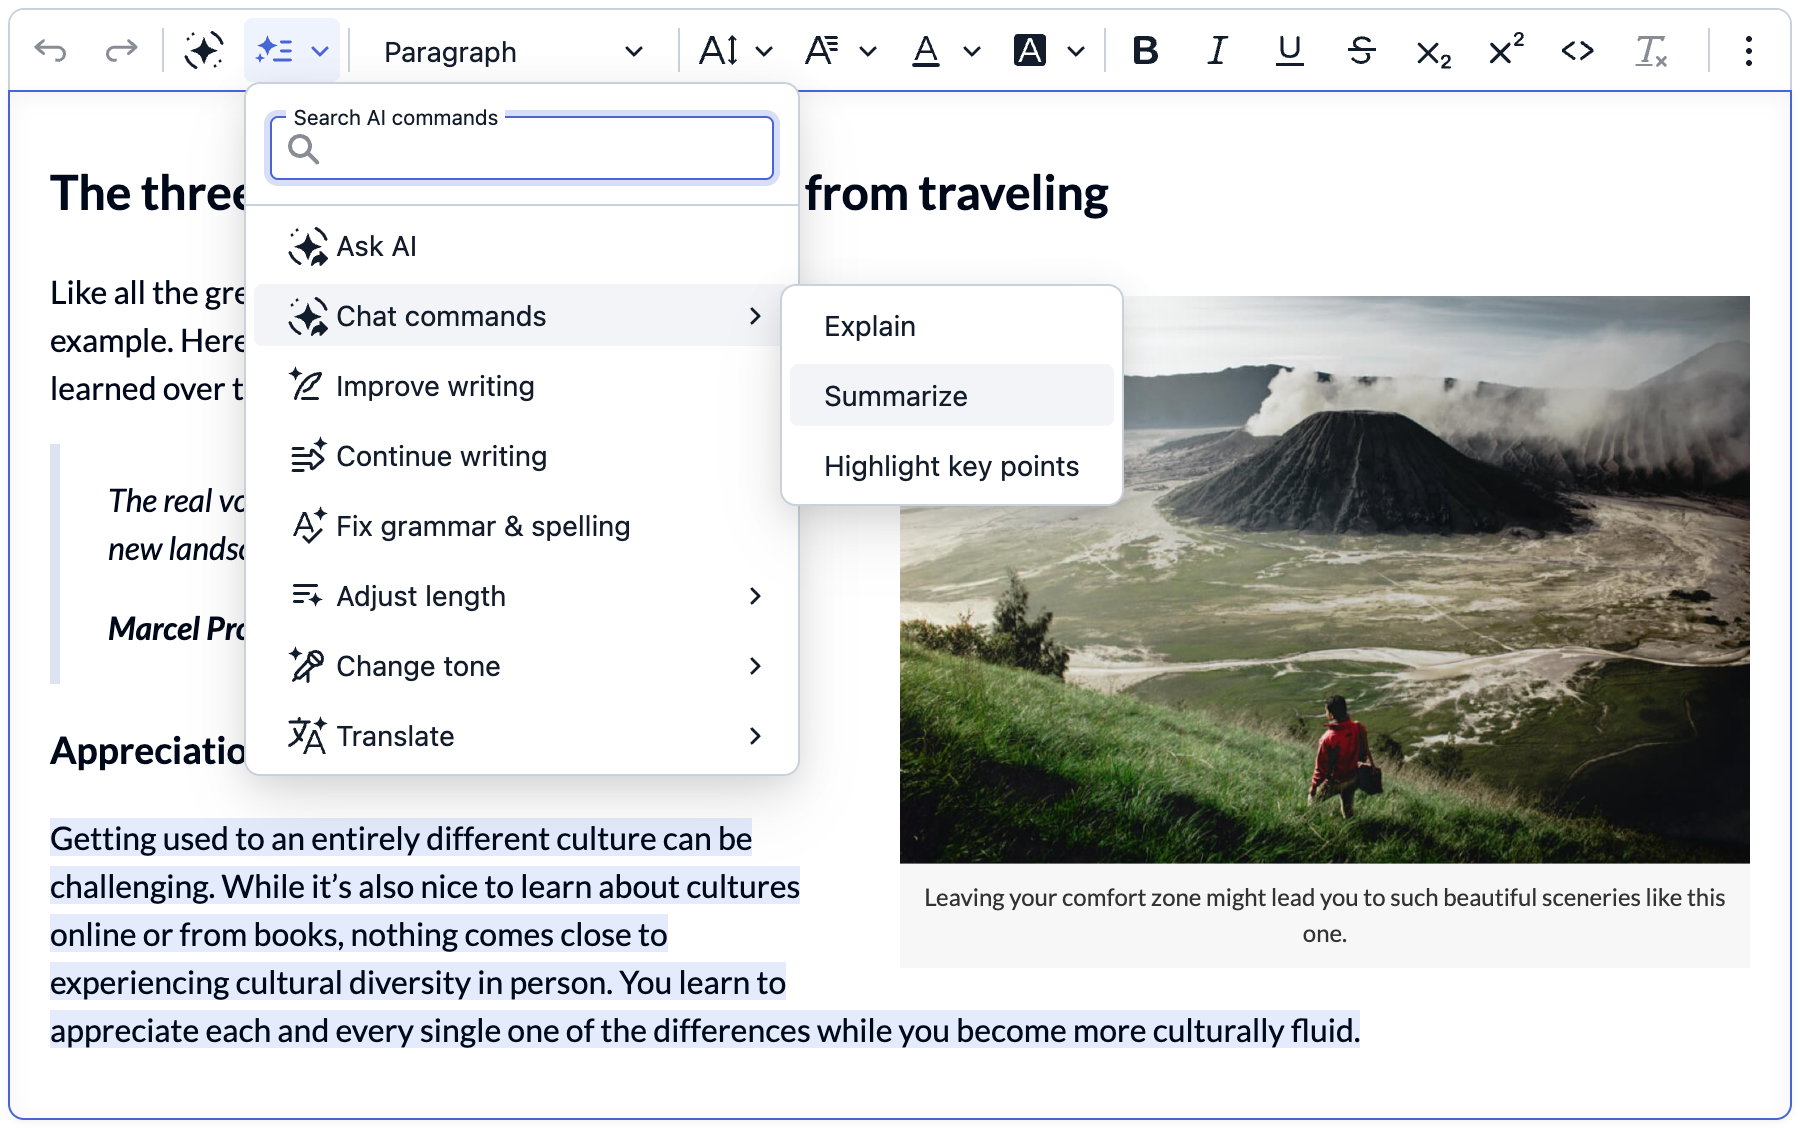Click the image caption text

[x=1325, y=915]
